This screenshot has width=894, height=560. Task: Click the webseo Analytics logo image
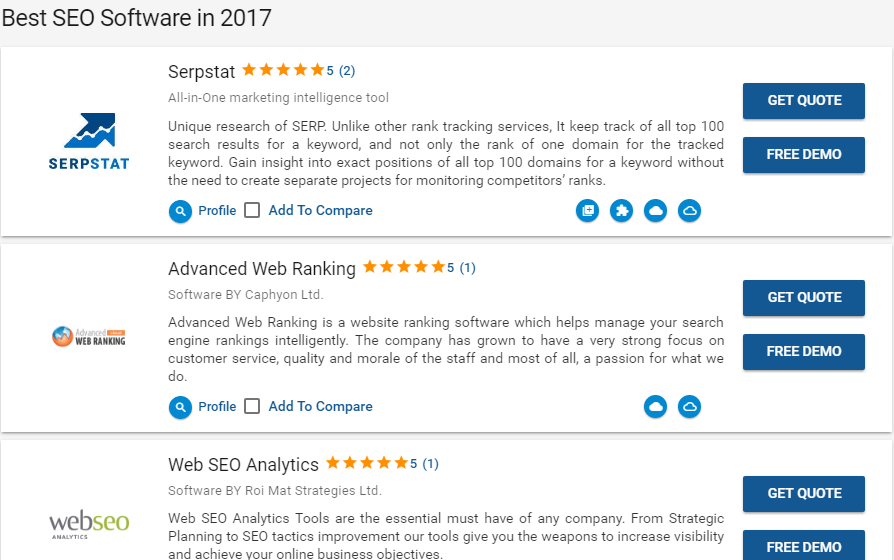pyautogui.click(x=89, y=524)
